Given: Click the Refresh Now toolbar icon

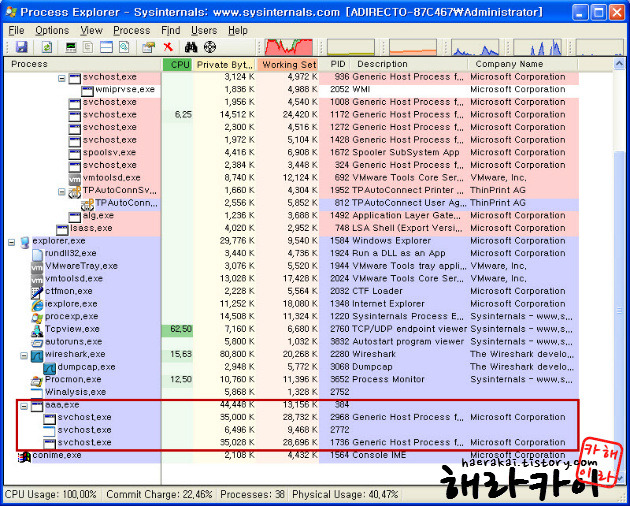Looking at the screenshot, I should point(47,47).
